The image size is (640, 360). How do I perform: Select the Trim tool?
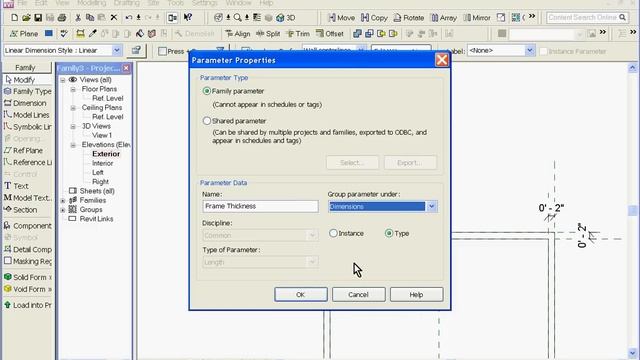point(298,34)
